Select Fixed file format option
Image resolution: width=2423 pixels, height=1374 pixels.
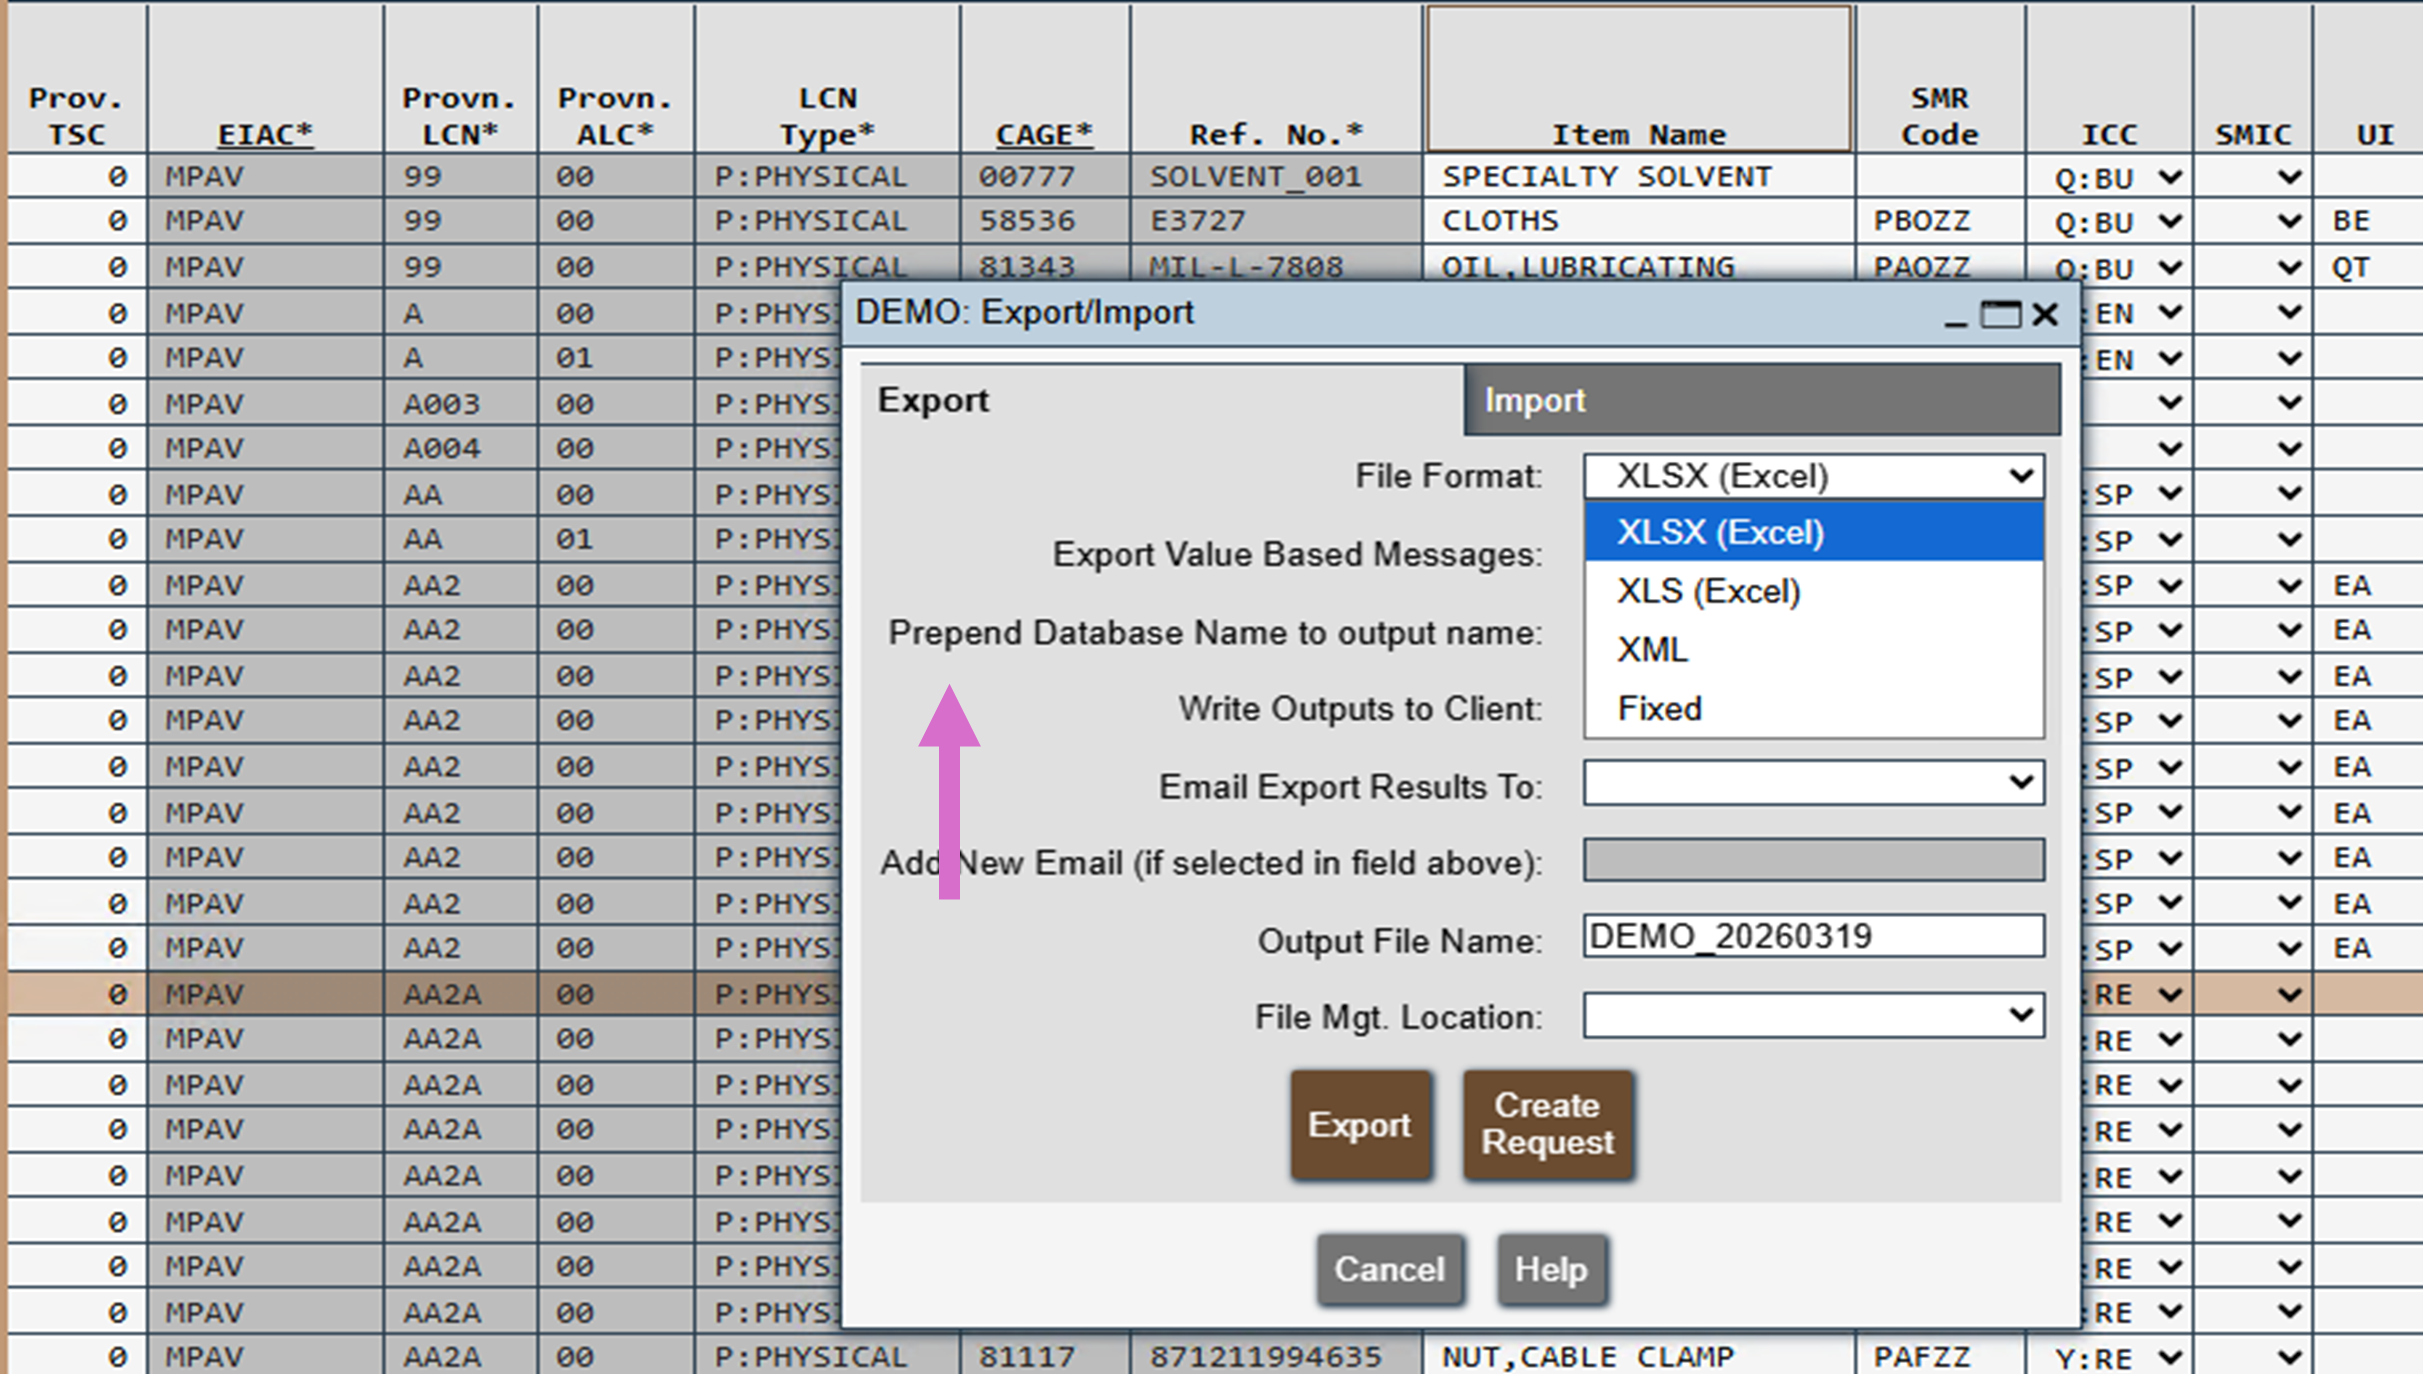tap(1659, 708)
